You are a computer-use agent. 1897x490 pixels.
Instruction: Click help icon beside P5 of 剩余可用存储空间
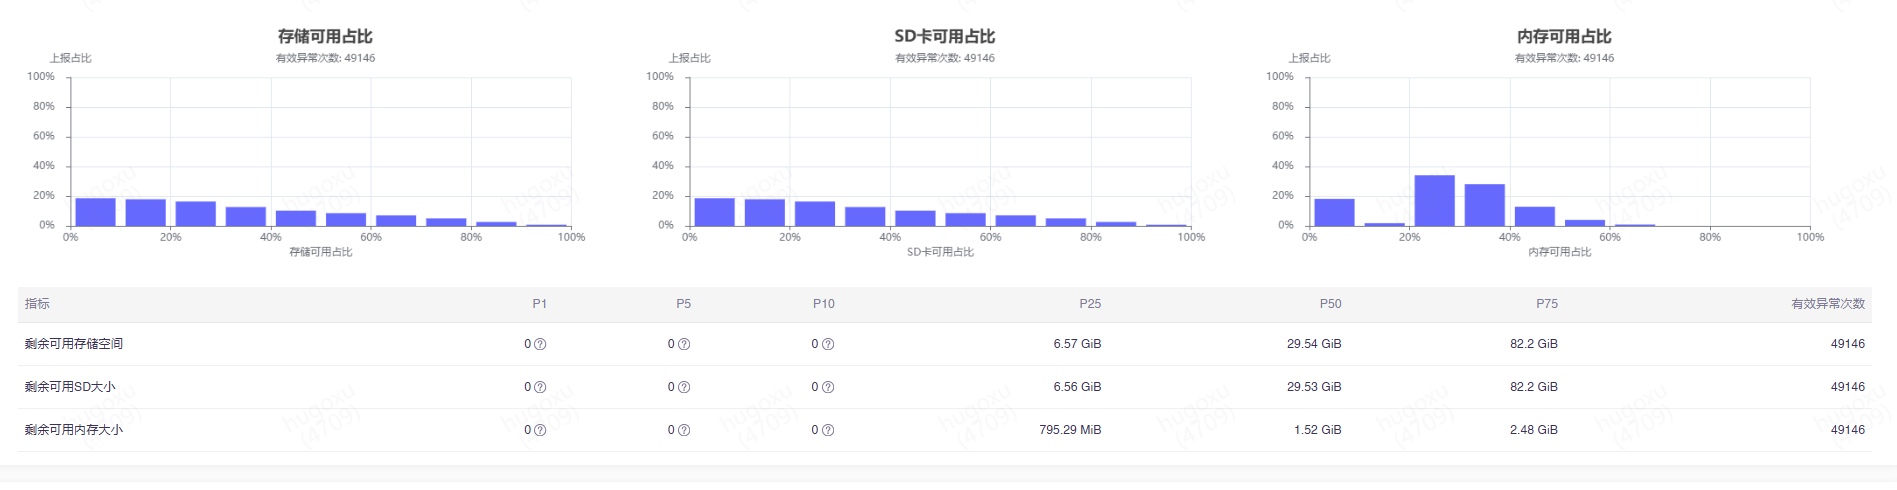click(x=684, y=344)
